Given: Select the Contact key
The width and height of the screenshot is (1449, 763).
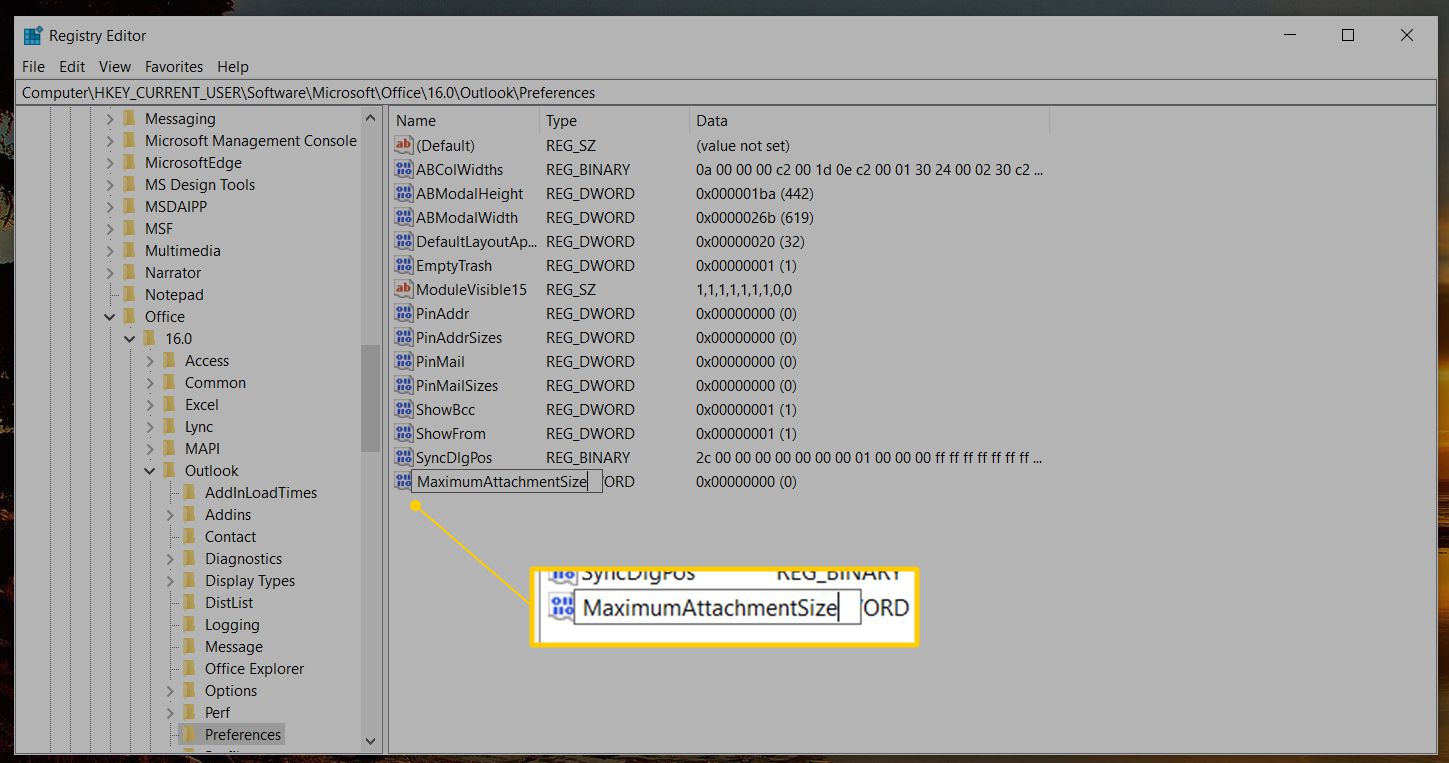Looking at the screenshot, I should 231,536.
